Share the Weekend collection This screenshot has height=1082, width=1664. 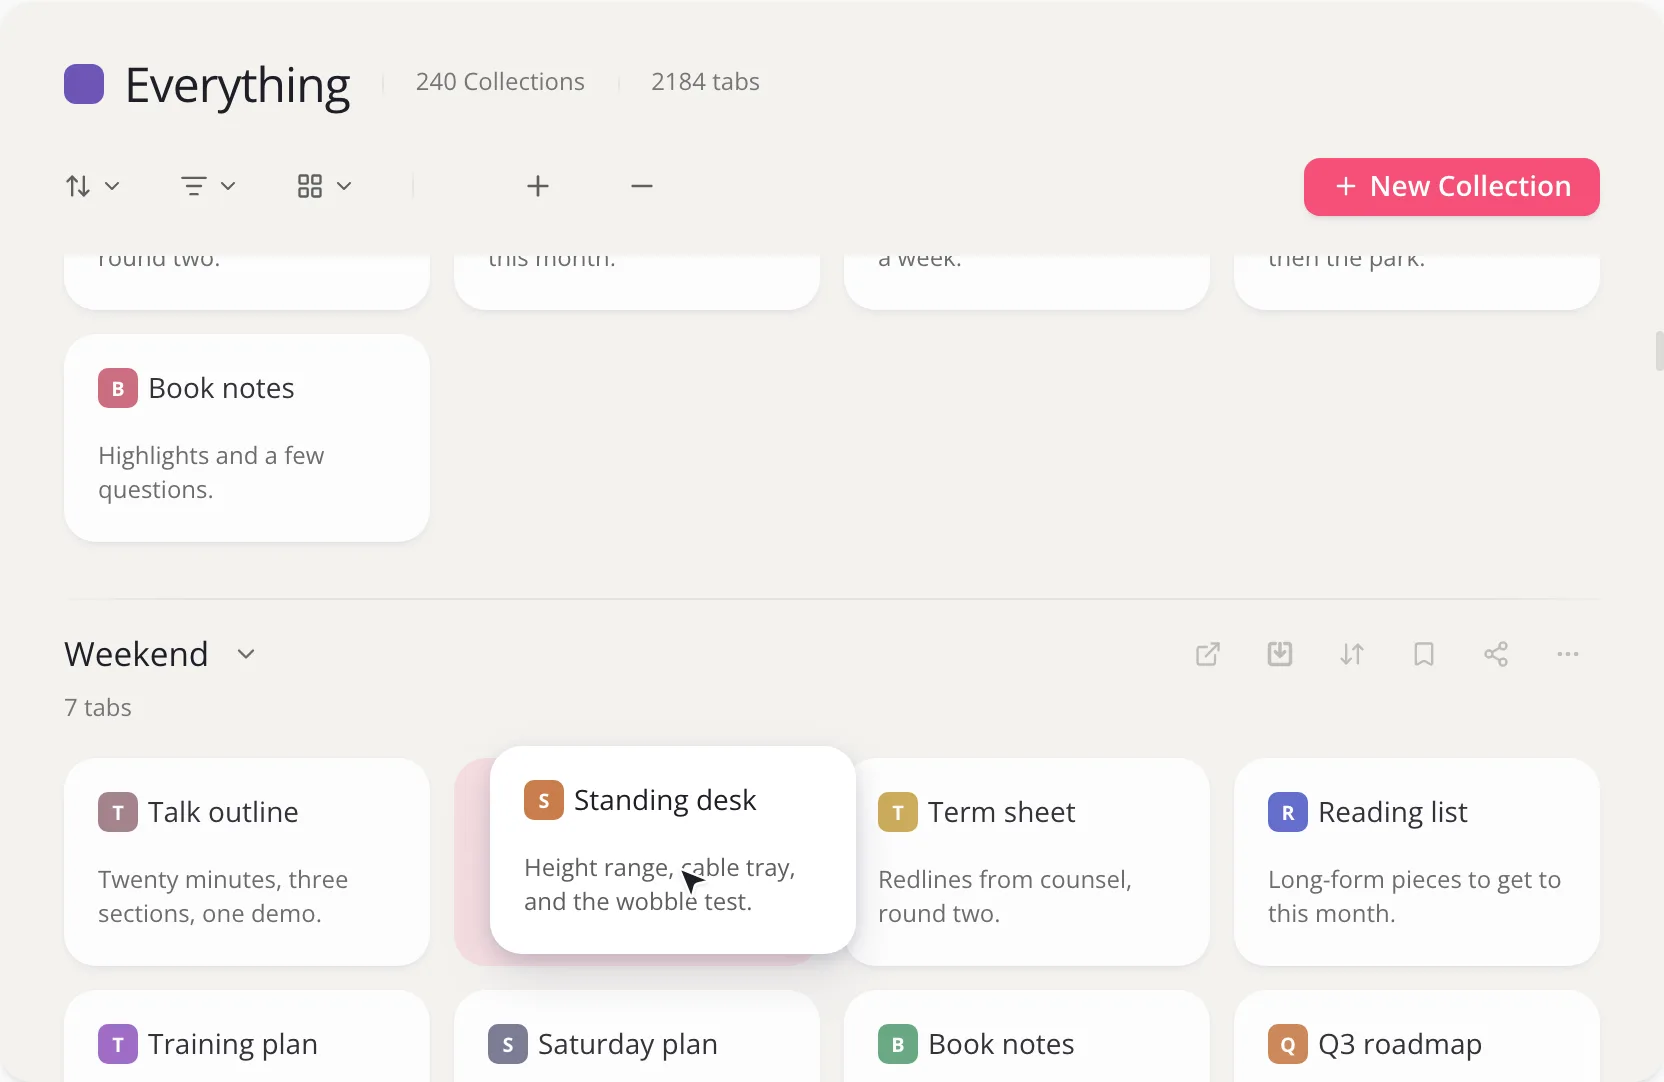[x=1496, y=654]
